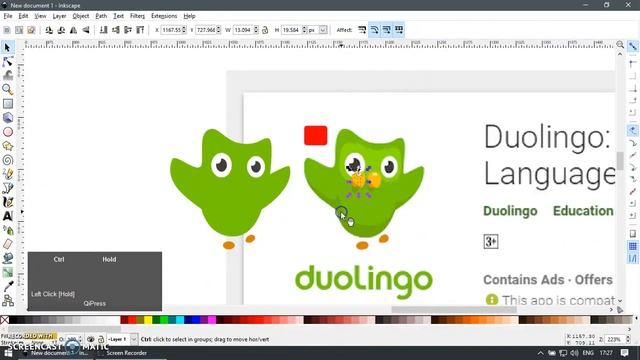Toggle scale rounded corners affect option
640x360 pixels.
(374, 30)
